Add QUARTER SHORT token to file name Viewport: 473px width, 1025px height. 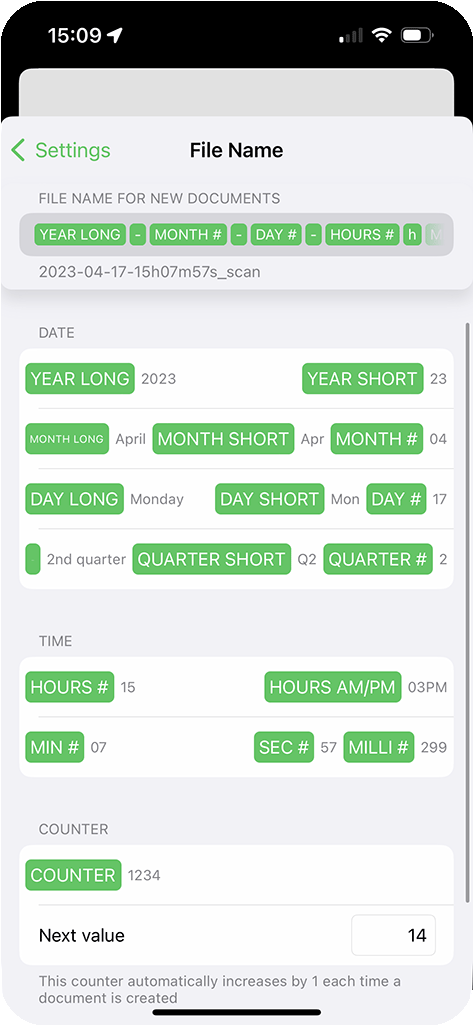[212, 559]
